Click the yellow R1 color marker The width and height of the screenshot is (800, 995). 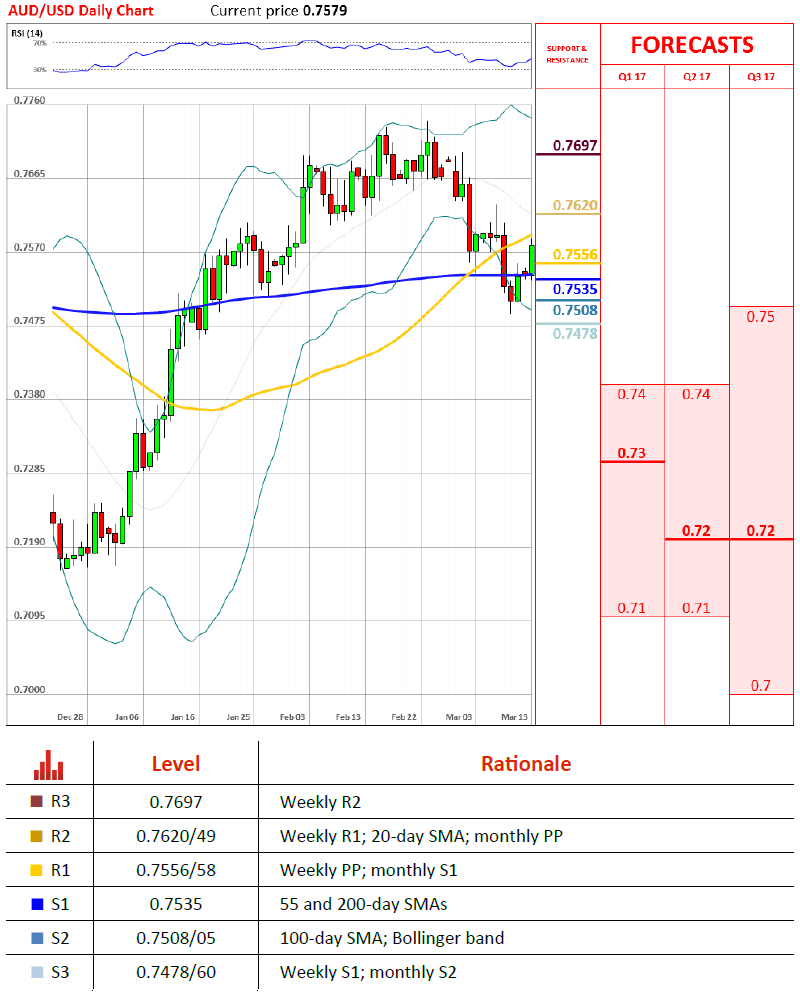38,870
